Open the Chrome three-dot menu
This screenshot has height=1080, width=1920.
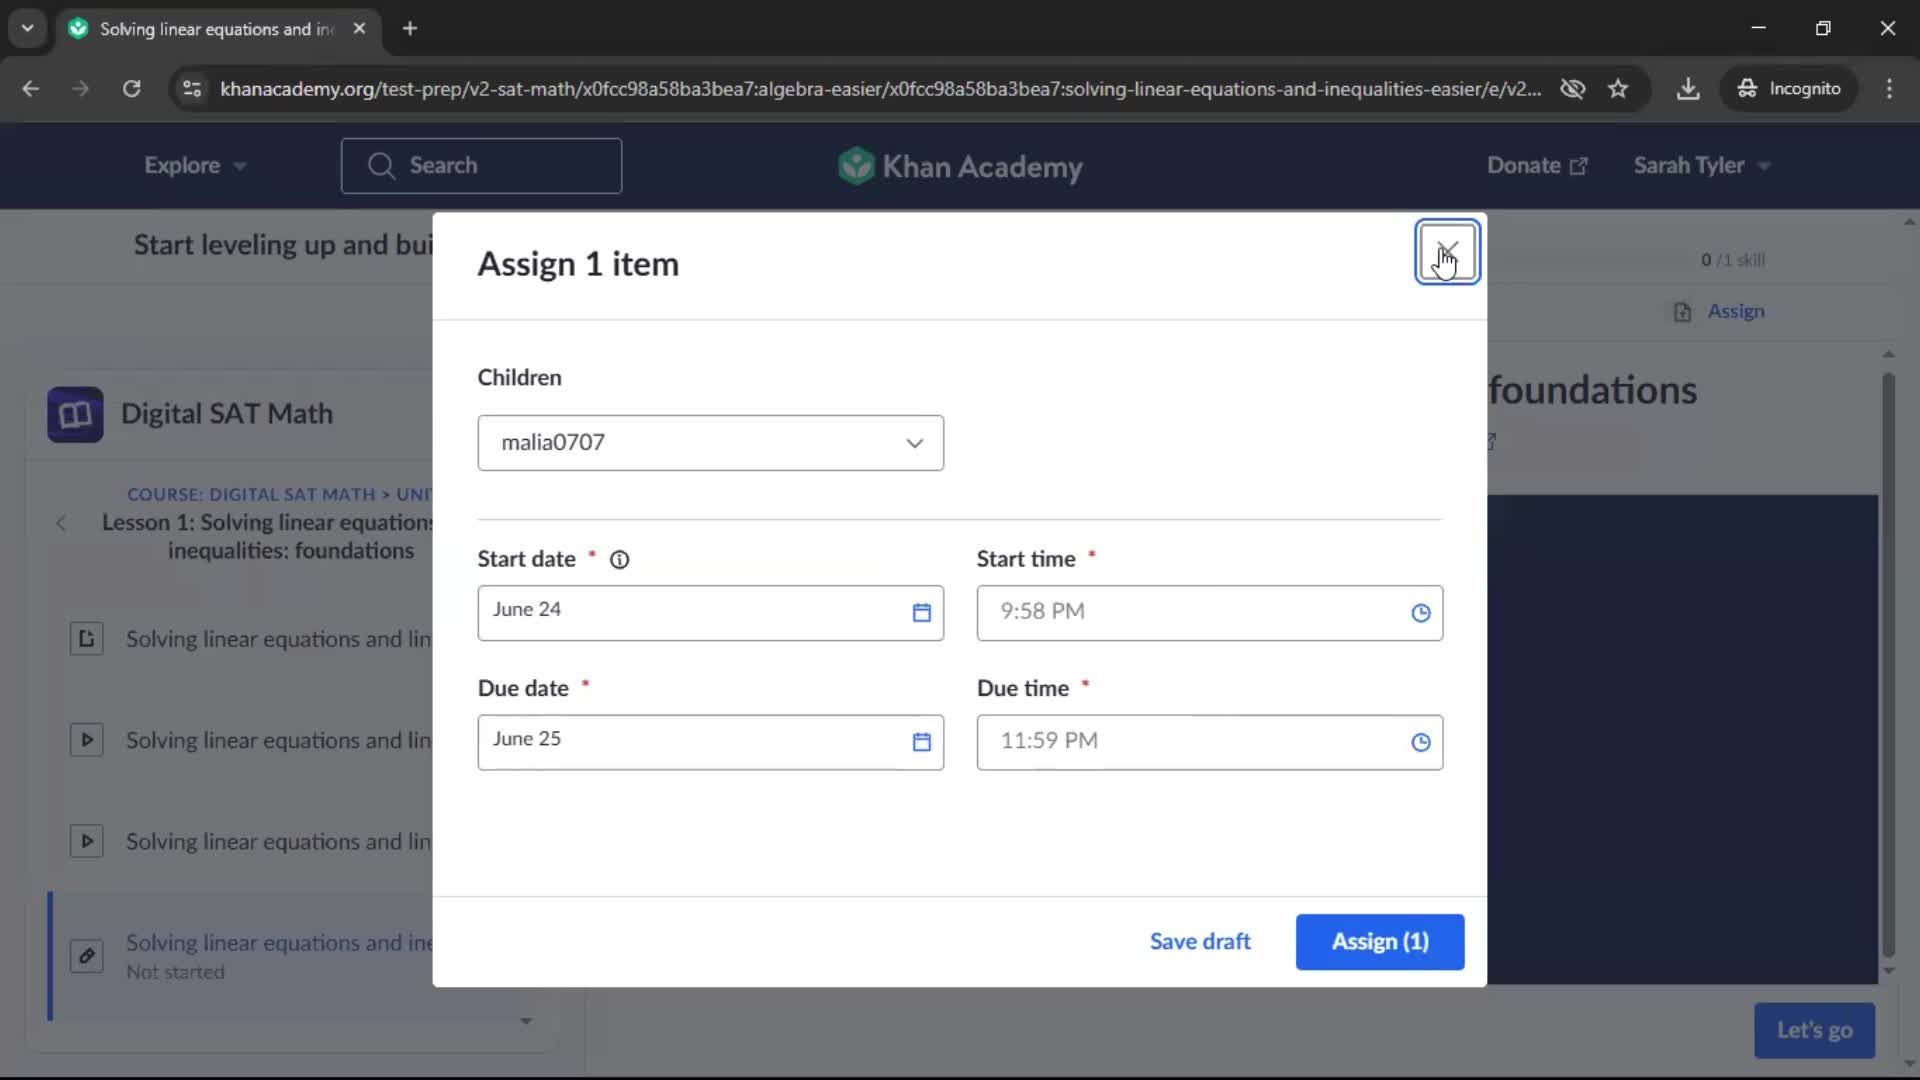(1889, 89)
